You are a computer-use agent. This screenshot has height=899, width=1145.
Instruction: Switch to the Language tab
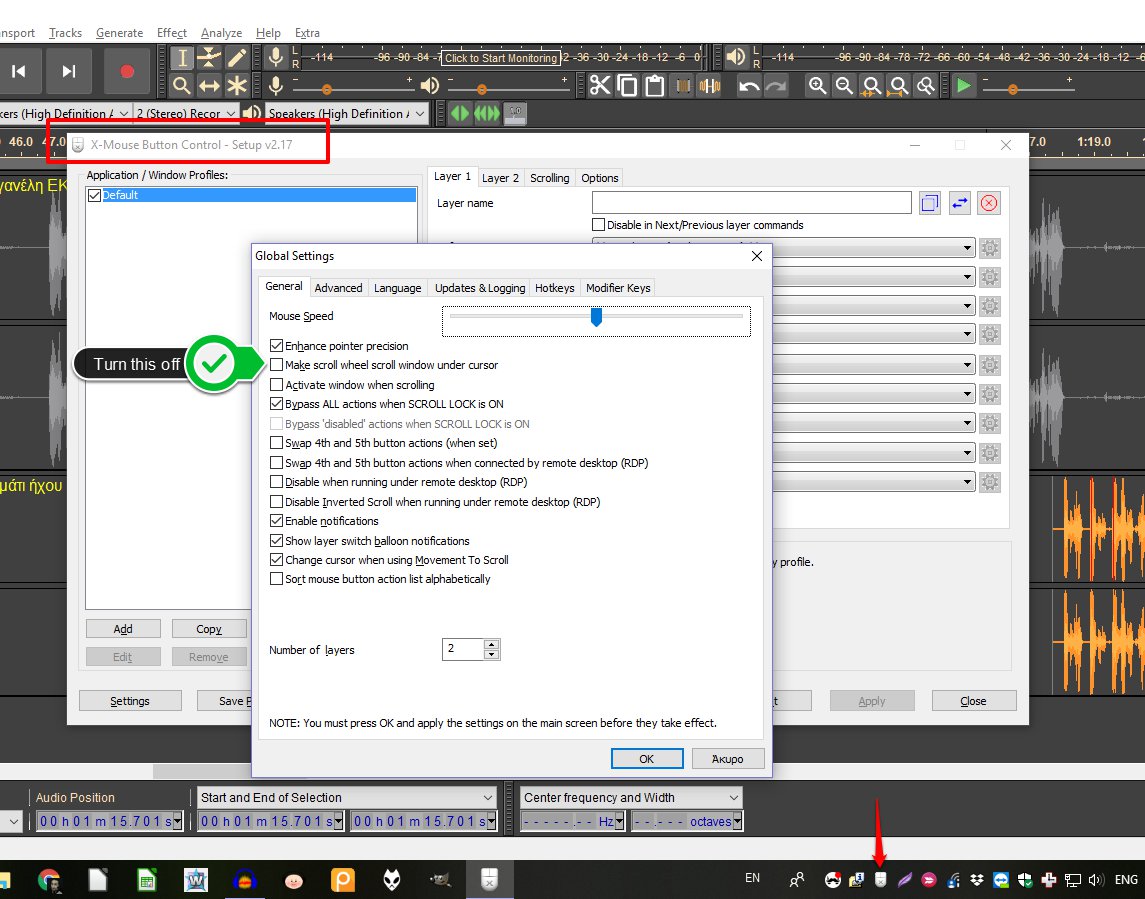(x=397, y=288)
